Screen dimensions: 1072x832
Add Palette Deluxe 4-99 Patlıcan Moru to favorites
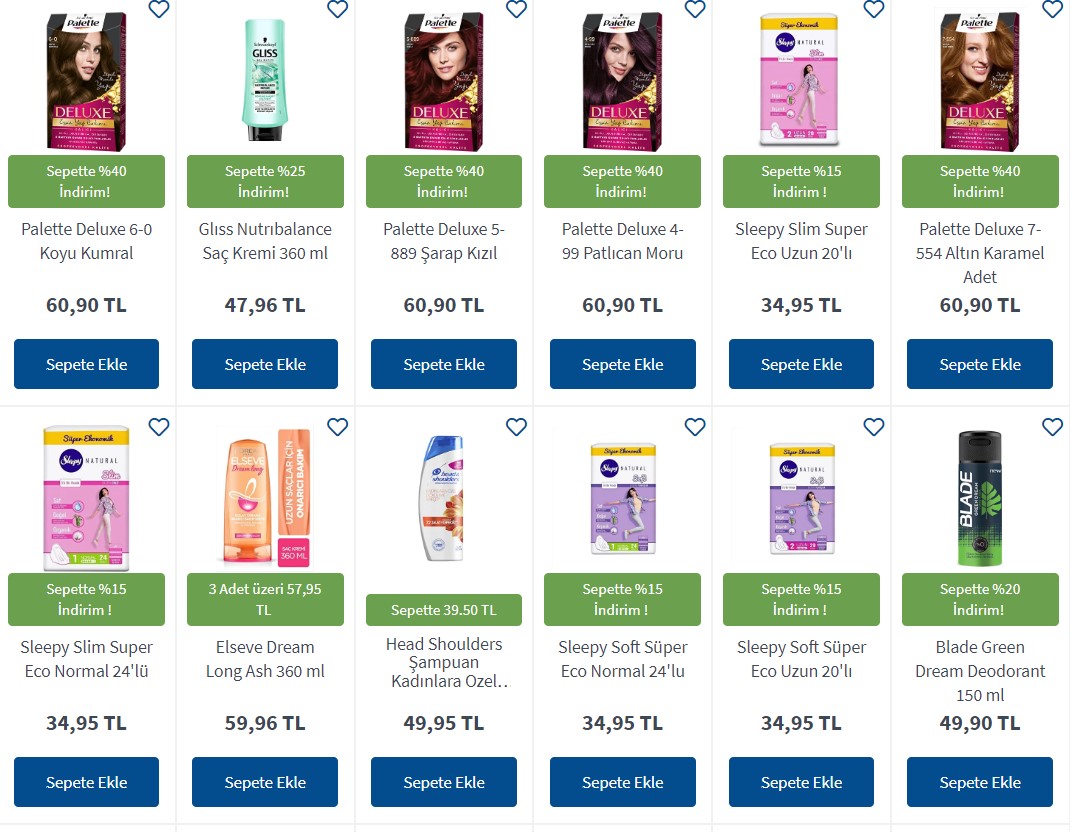[x=695, y=9]
